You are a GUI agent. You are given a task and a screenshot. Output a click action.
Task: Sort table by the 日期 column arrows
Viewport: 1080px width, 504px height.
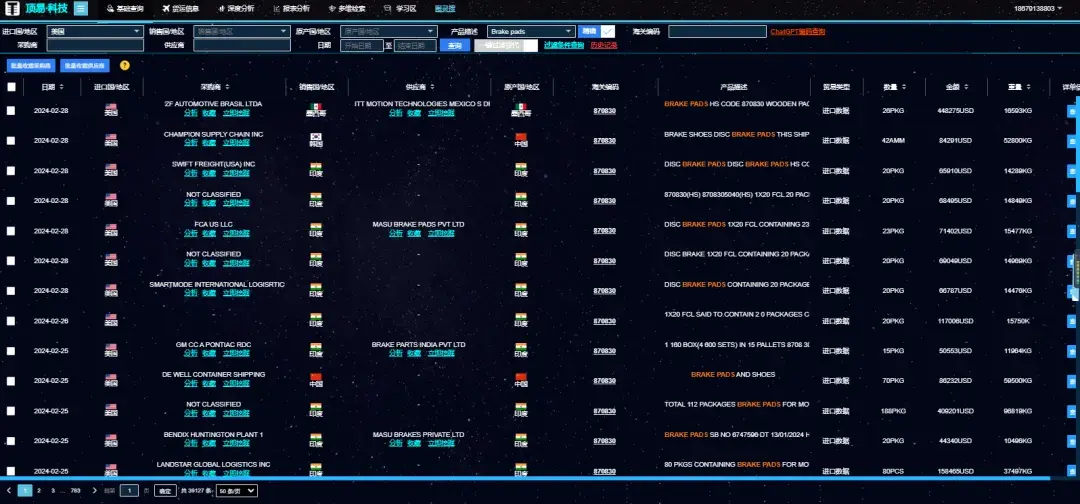click(x=61, y=87)
